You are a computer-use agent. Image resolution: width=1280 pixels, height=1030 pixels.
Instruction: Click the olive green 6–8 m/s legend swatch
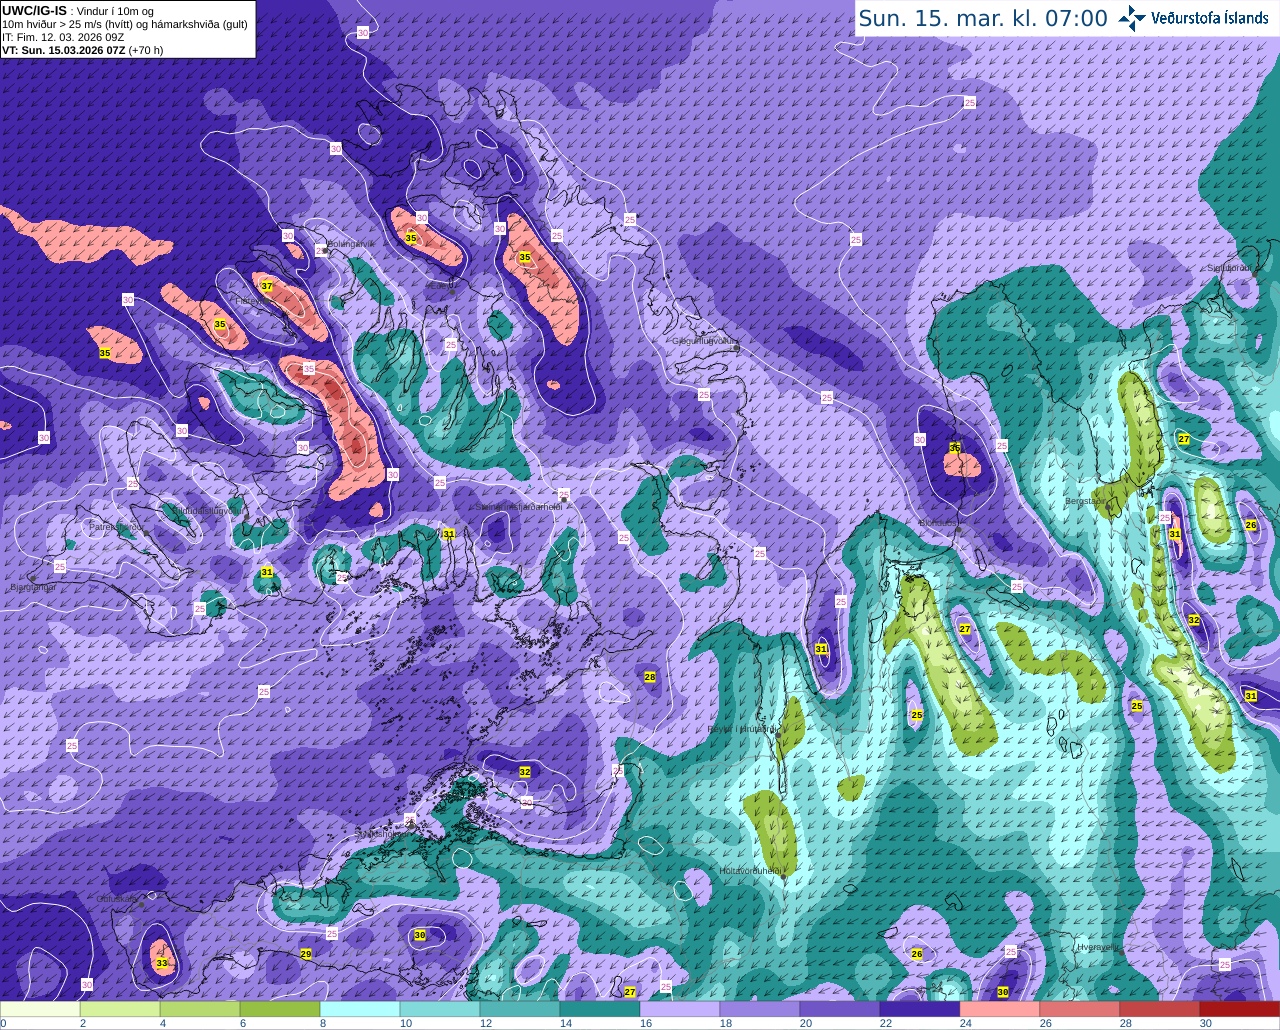(280, 1009)
